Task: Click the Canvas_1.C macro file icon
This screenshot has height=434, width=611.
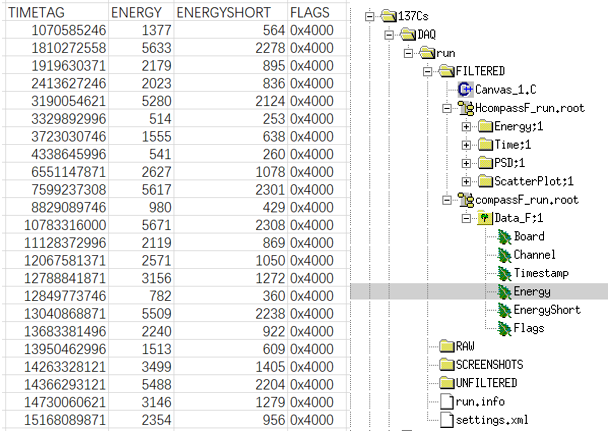Action: click(465, 90)
